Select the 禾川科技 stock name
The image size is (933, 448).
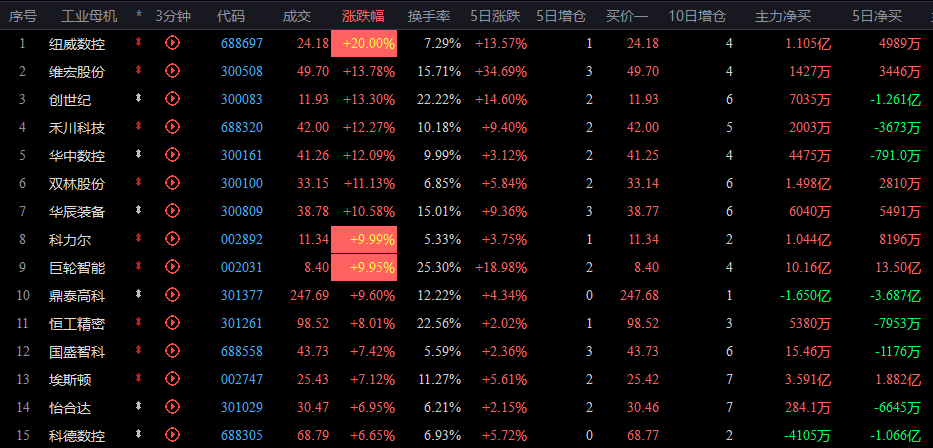77,127
